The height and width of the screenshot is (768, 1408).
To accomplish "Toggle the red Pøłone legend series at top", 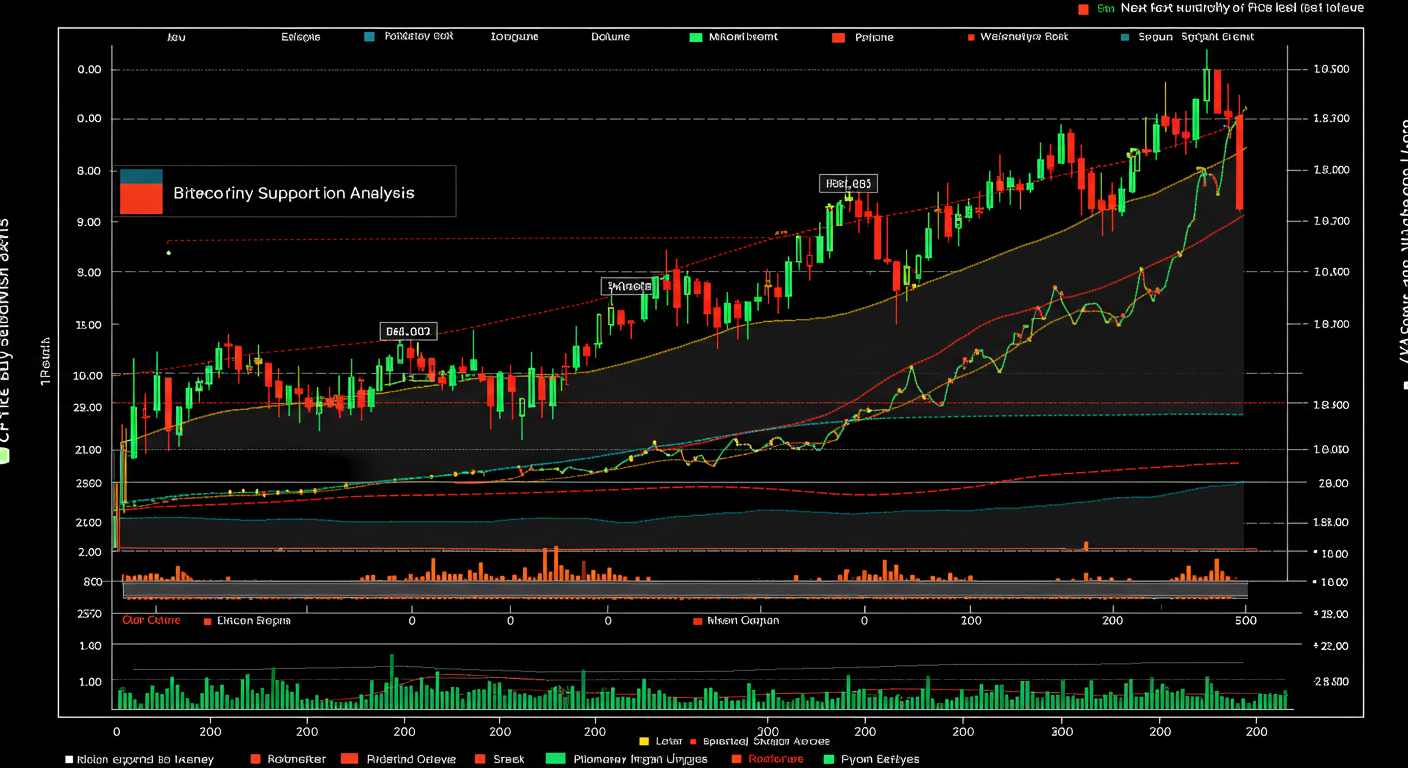I will 862,38.
